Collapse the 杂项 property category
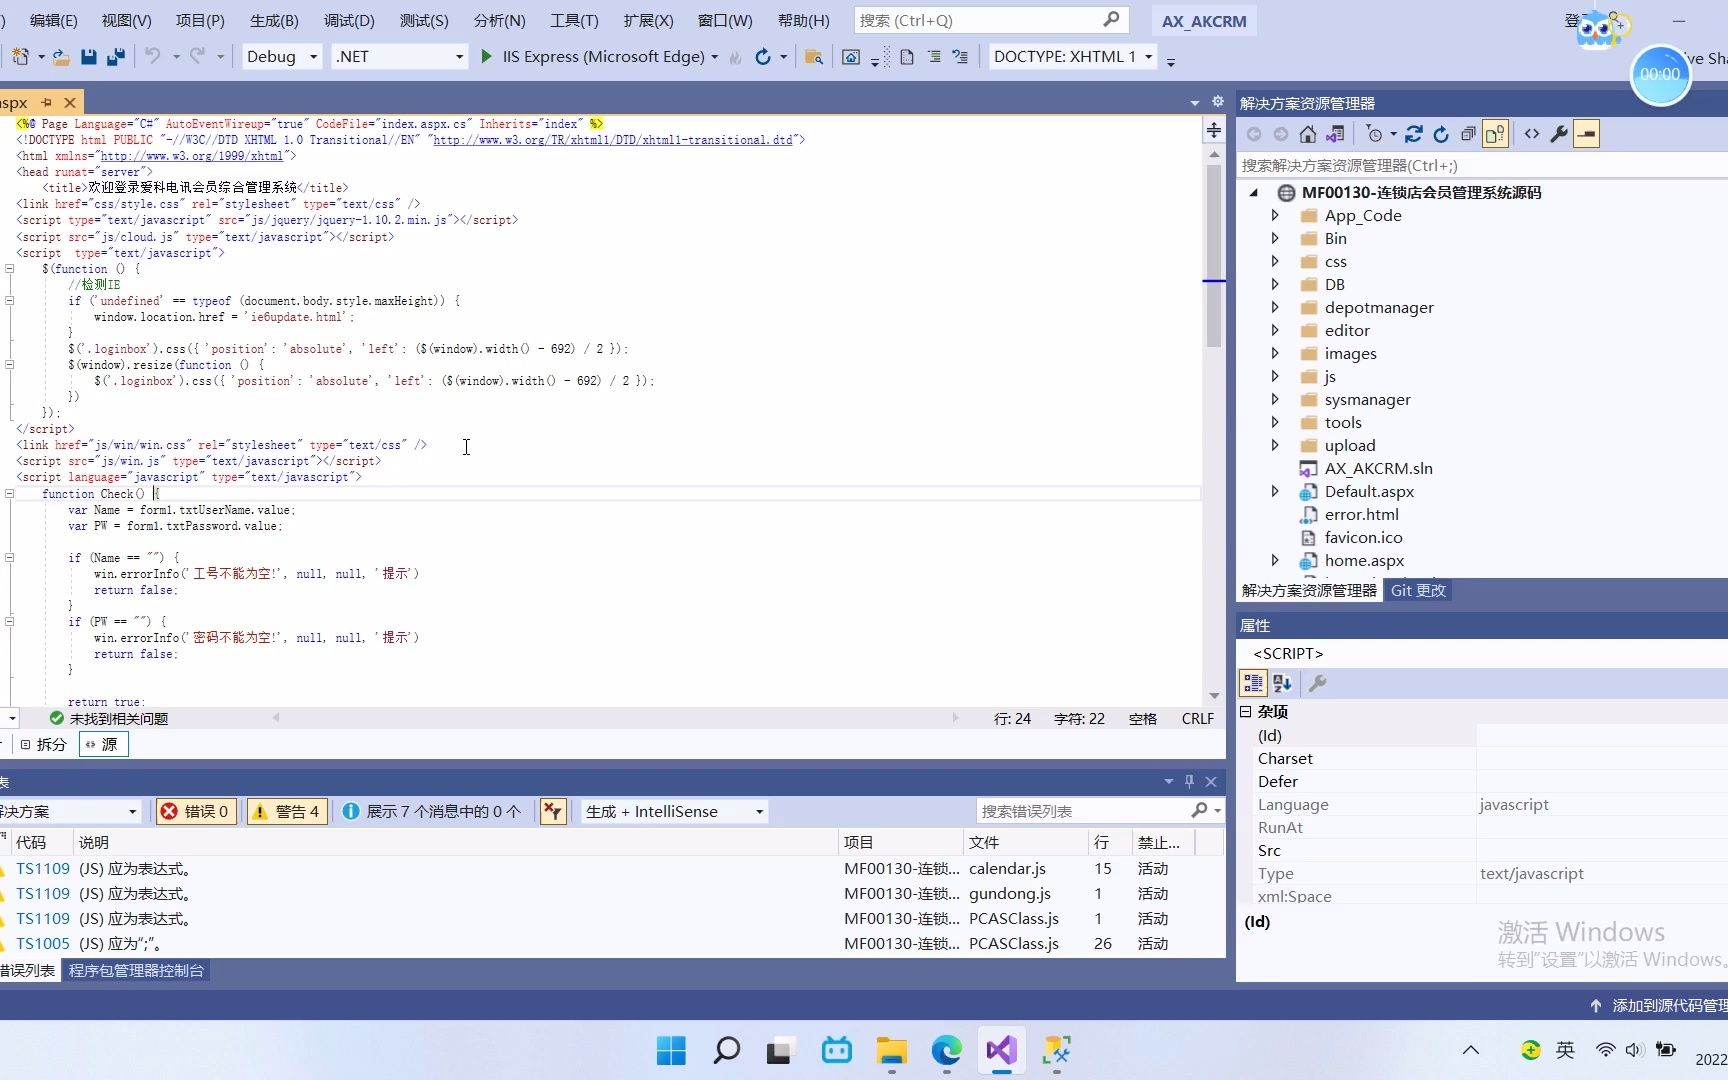1728x1080 pixels. pyautogui.click(x=1246, y=711)
